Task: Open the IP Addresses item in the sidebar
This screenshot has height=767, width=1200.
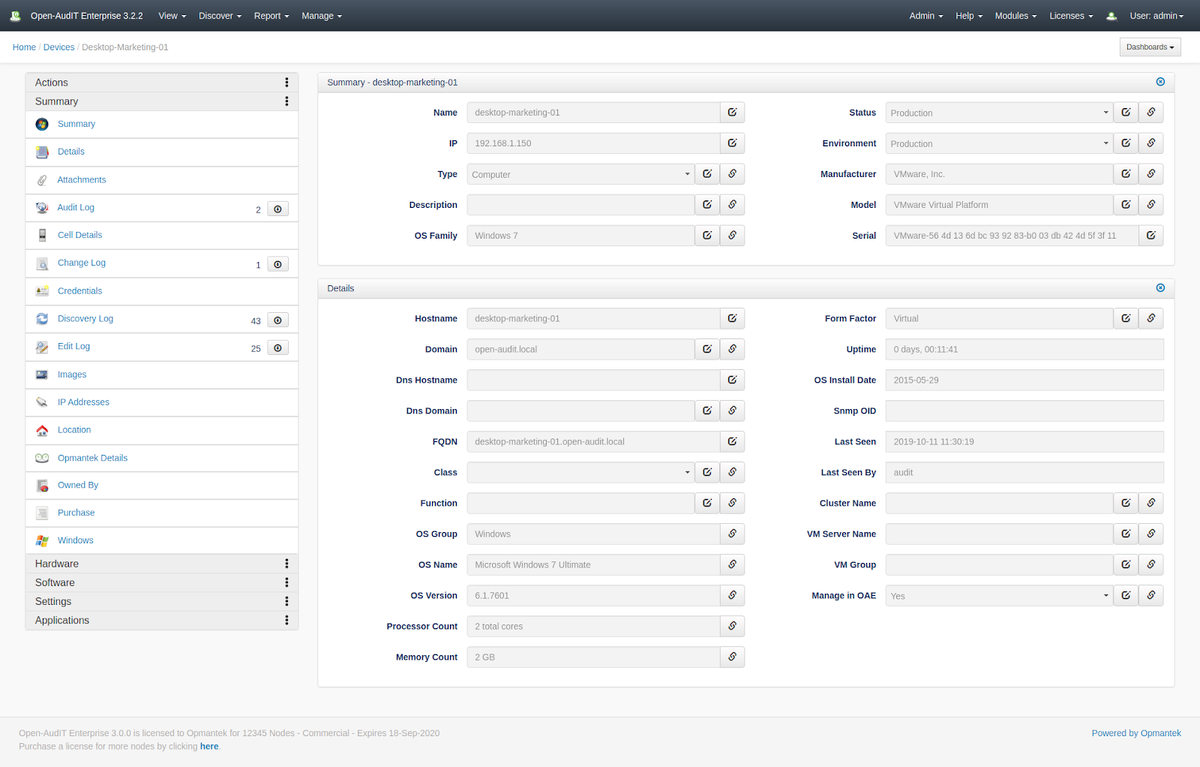Action: [x=83, y=402]
